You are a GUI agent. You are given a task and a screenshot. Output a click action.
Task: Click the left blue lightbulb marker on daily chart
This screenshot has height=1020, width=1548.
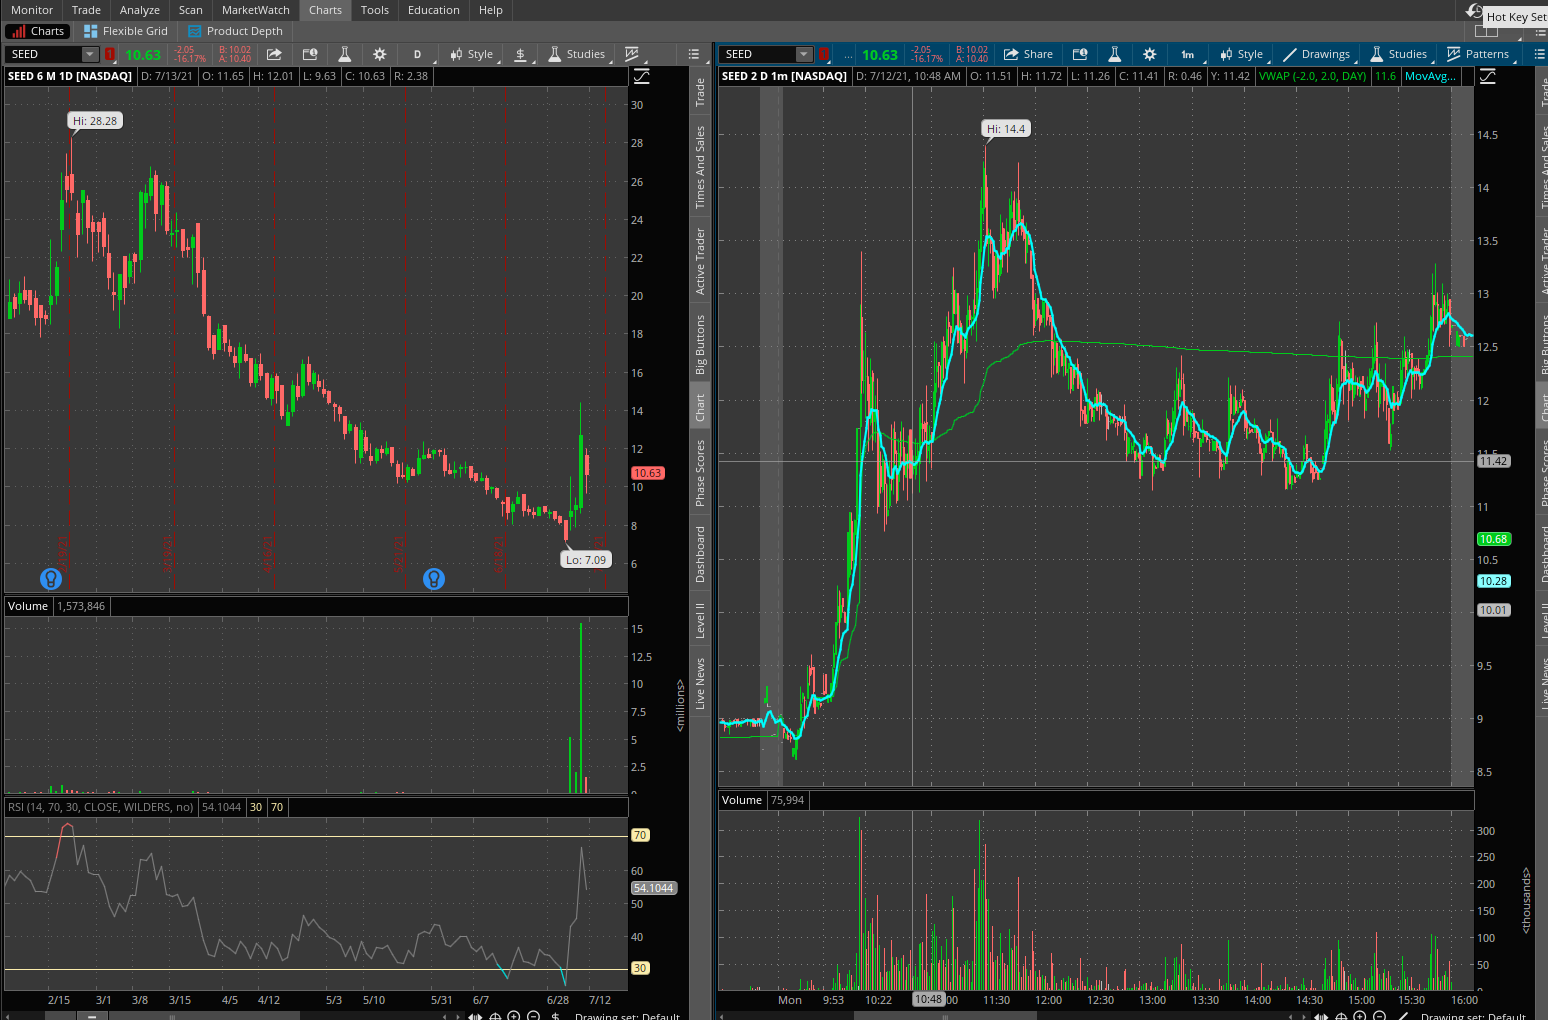[51, 578]
